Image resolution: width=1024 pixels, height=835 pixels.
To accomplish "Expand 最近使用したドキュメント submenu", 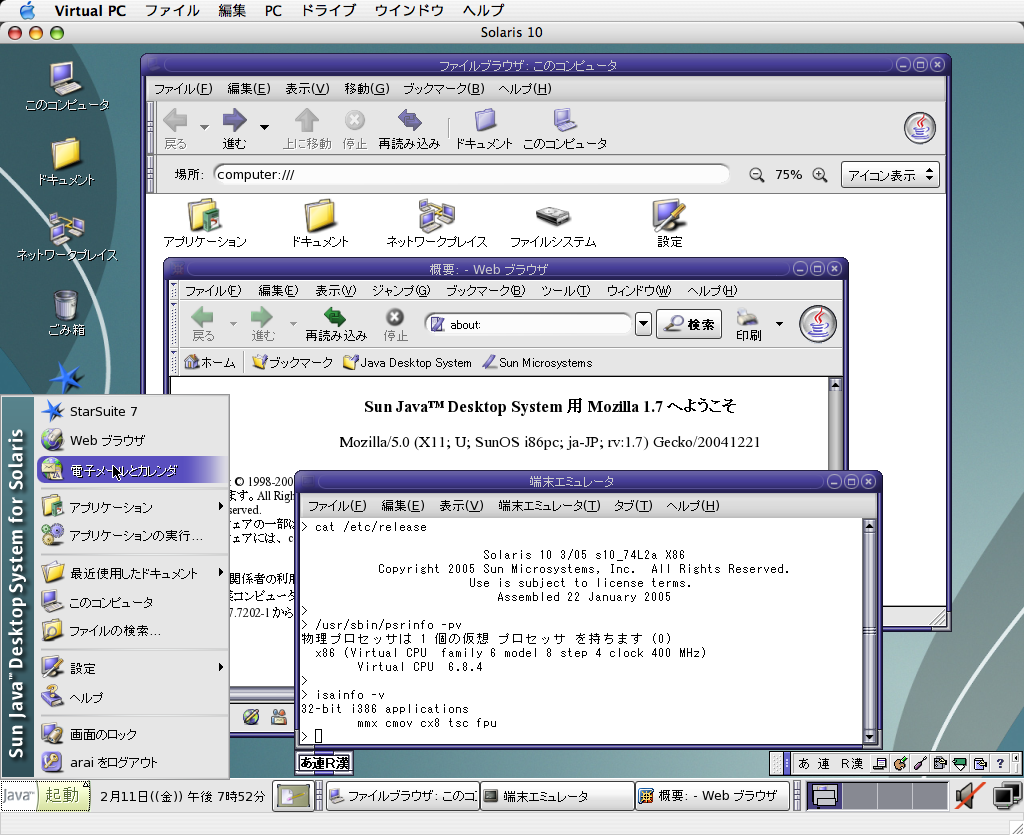I will 133,573.
